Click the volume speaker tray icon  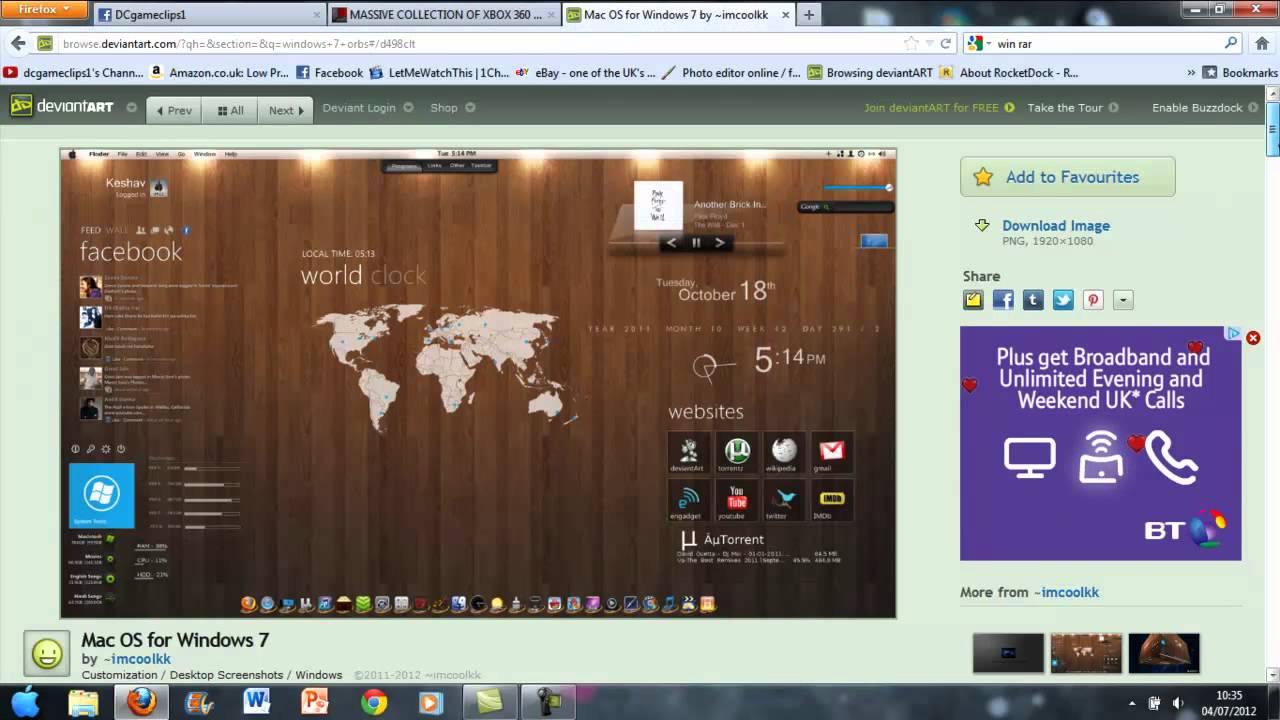1177,703
